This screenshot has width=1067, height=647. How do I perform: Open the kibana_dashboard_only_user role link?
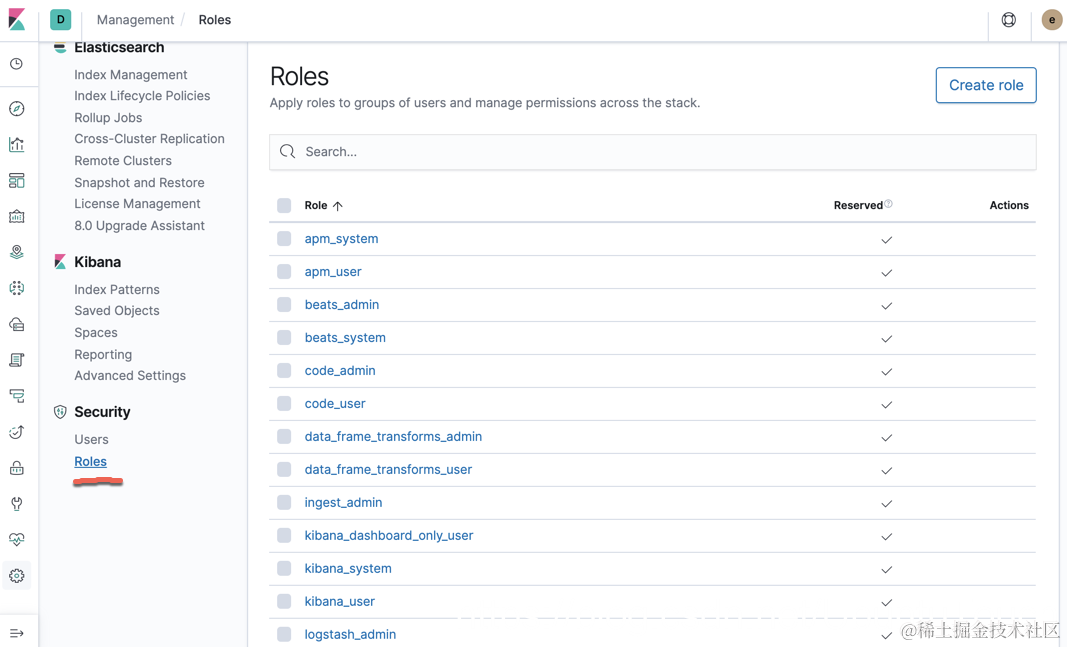(x=389, y=536)
